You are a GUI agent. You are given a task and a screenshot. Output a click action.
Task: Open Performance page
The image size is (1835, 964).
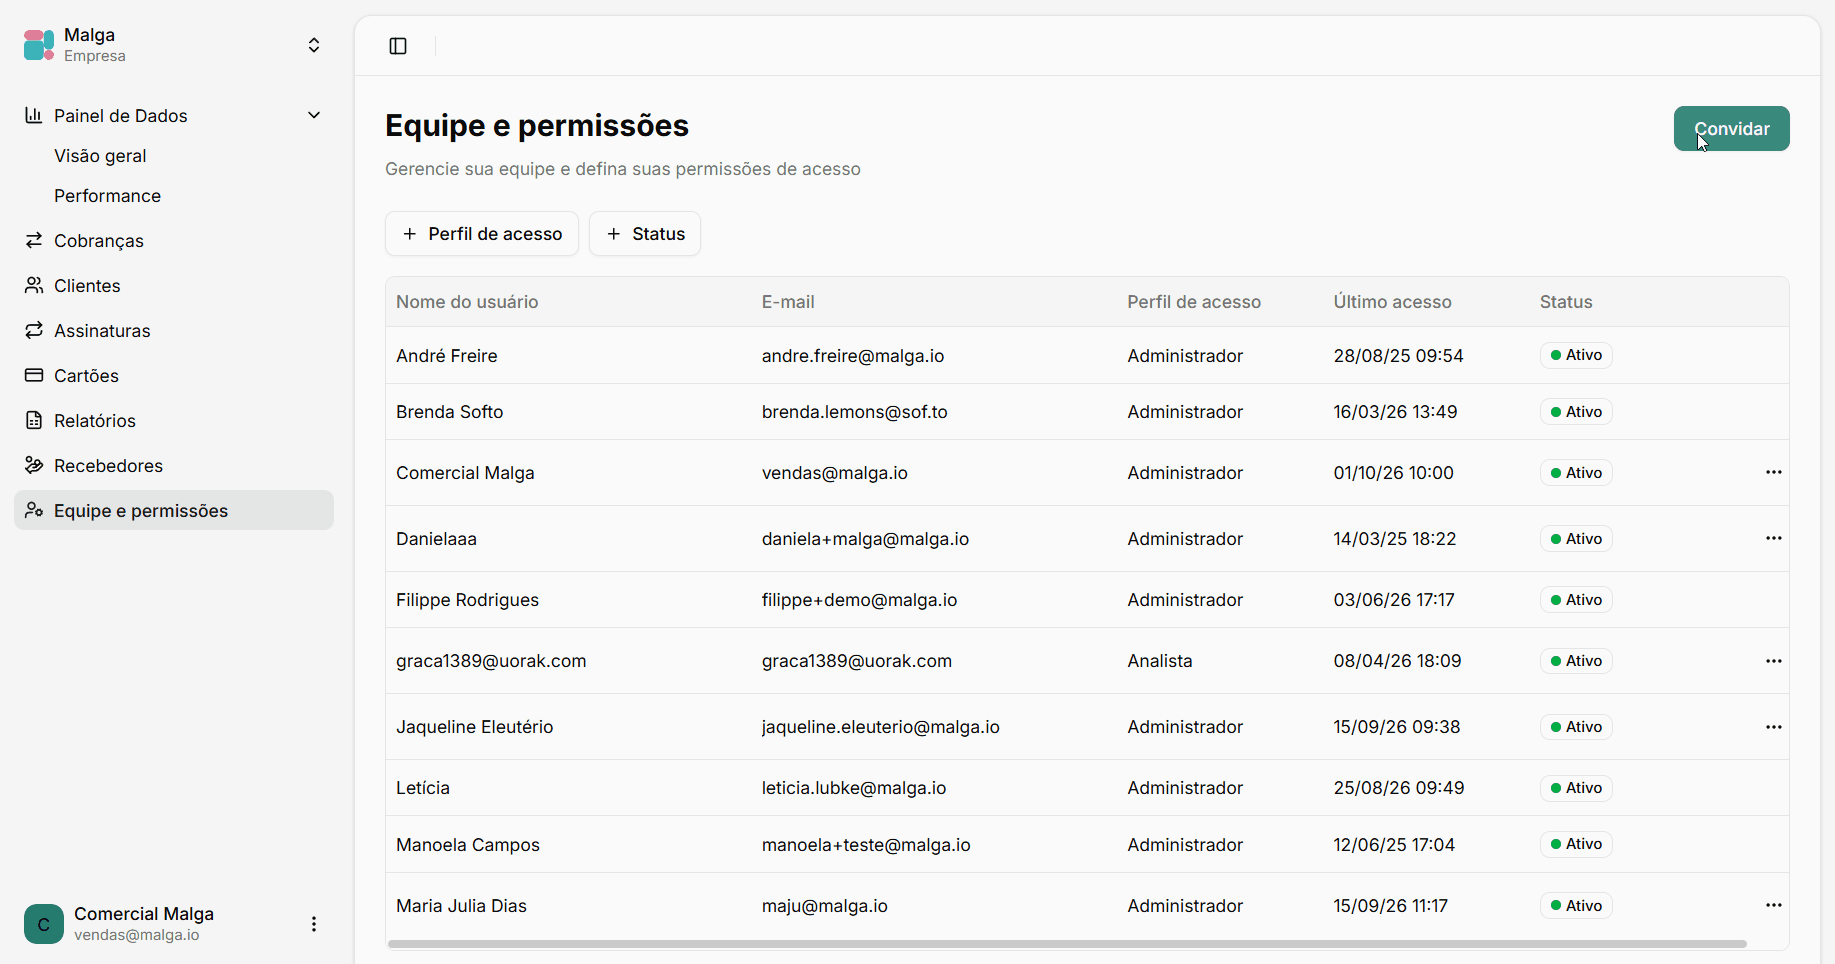[107, 196]
